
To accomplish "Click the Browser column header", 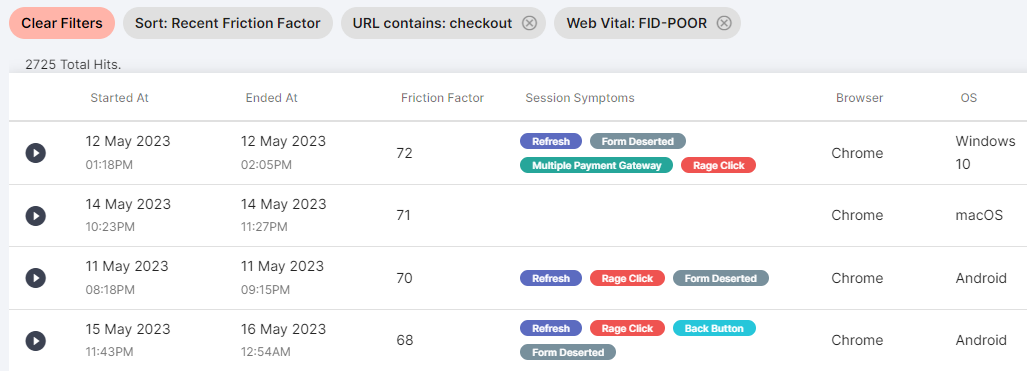I will tap(859, 98).
